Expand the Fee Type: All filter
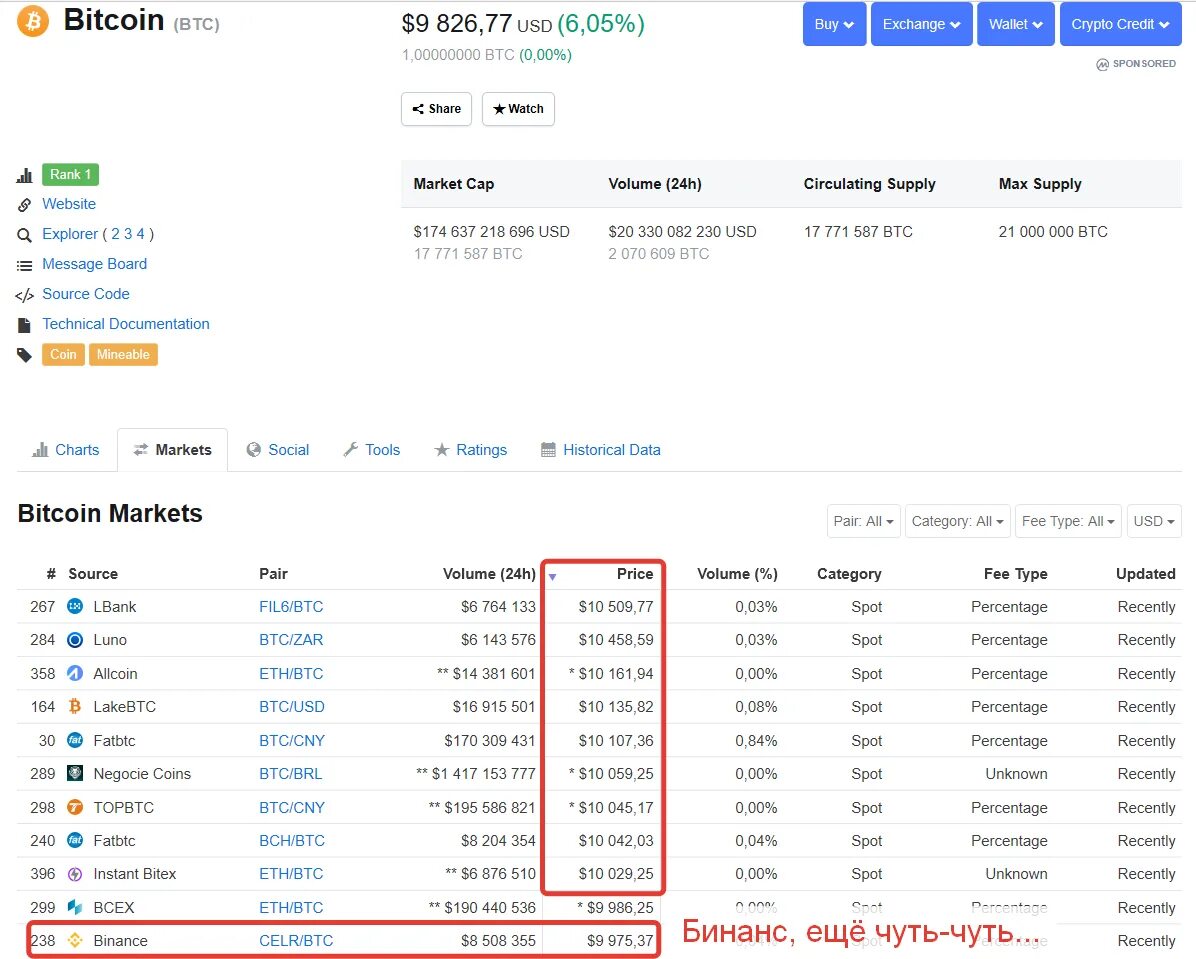 pyautogui.click(x=1068, y=521)
